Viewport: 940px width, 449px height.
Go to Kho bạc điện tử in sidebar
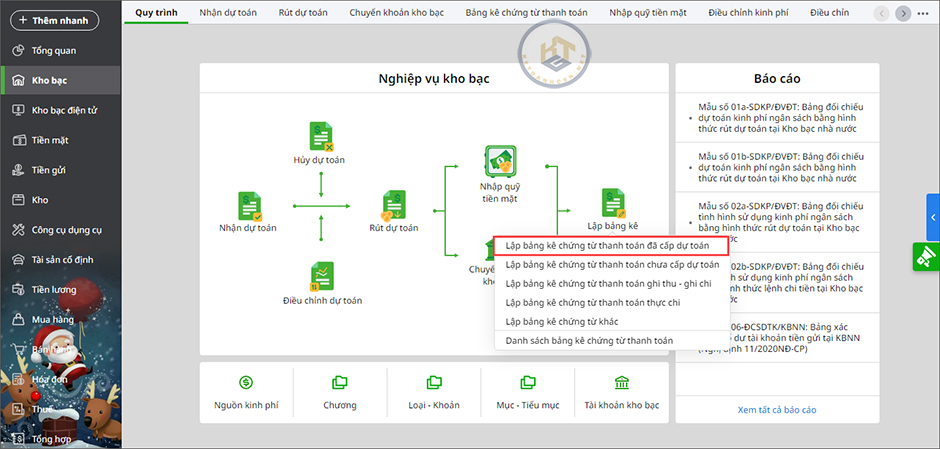[x=63, y=110]
